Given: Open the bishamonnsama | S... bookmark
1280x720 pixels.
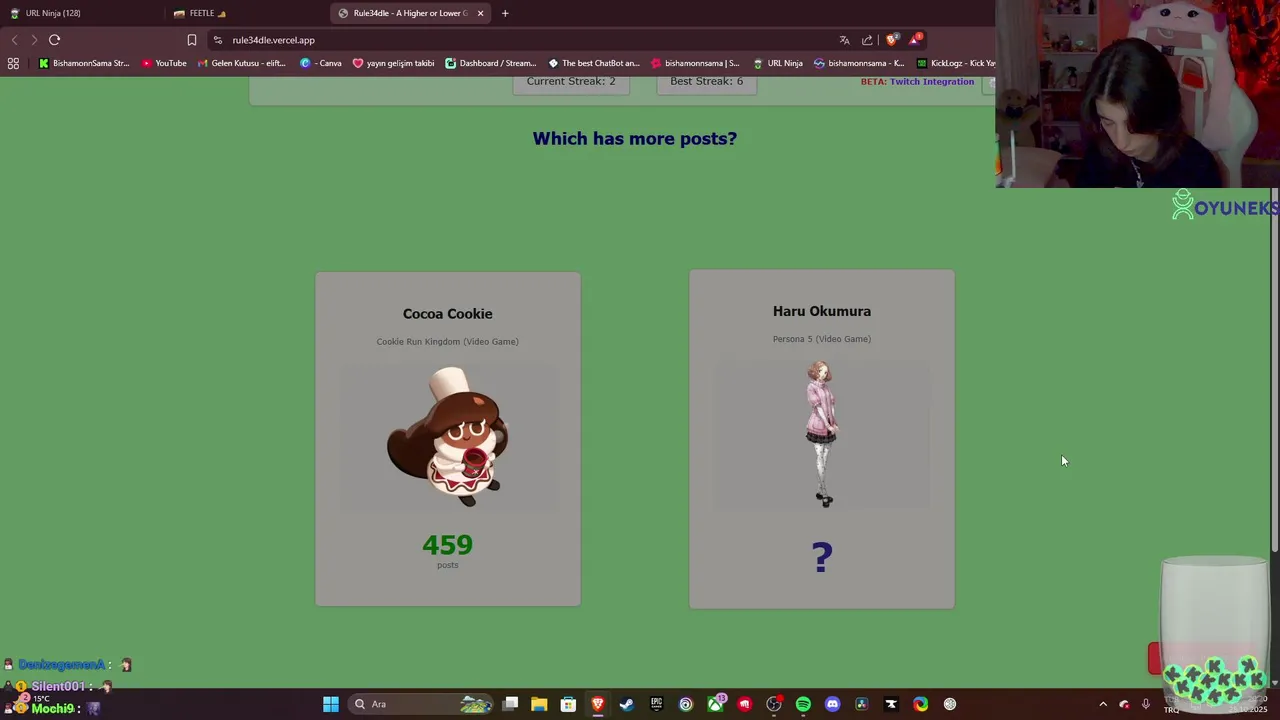Looking at the screenshot, I should coord(695,63).
